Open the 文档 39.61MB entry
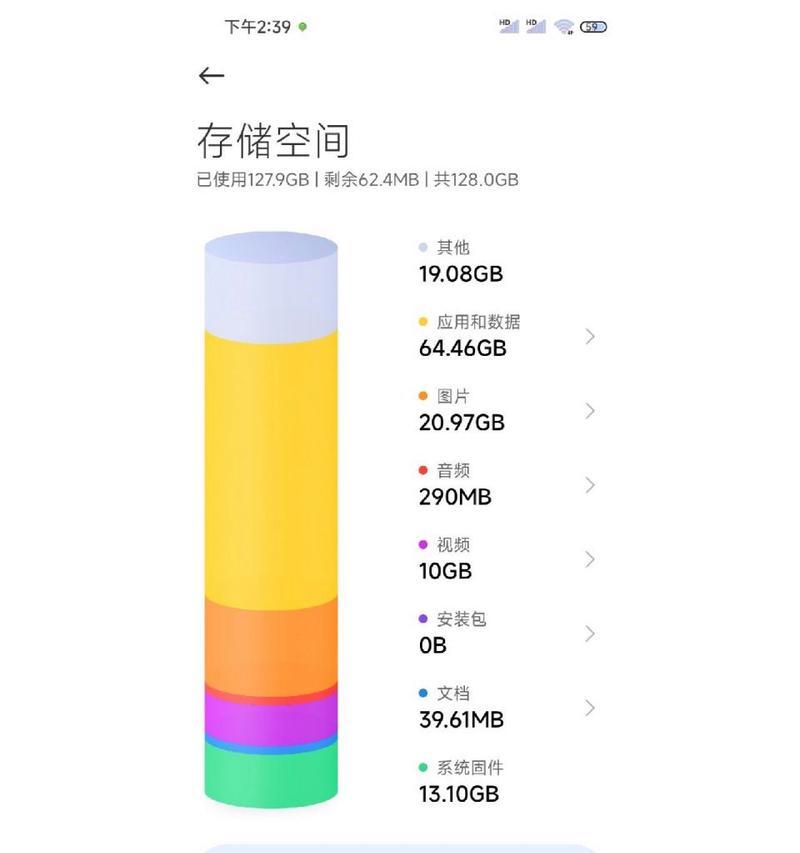 507,708
